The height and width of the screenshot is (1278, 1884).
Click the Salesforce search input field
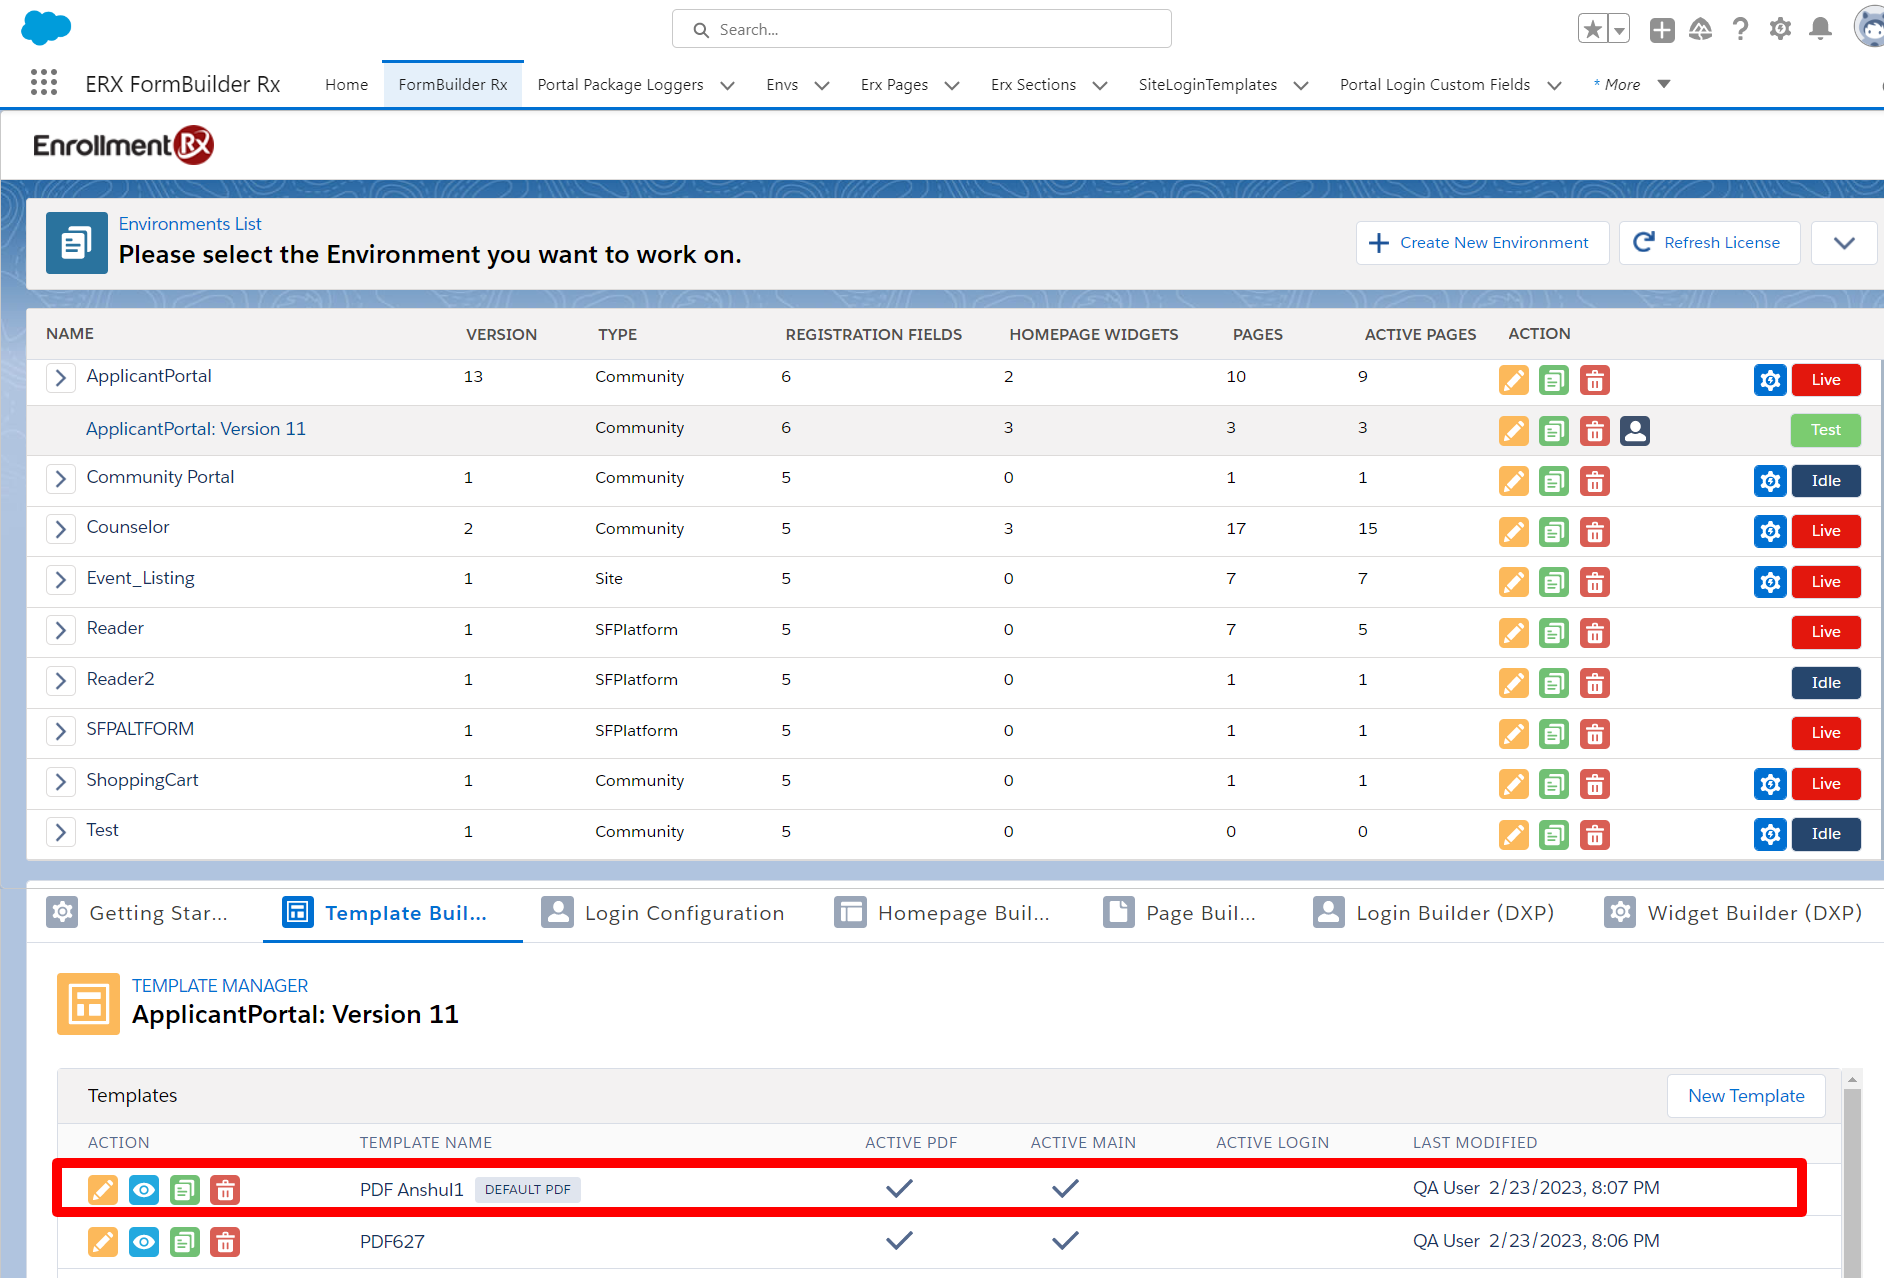922,30
